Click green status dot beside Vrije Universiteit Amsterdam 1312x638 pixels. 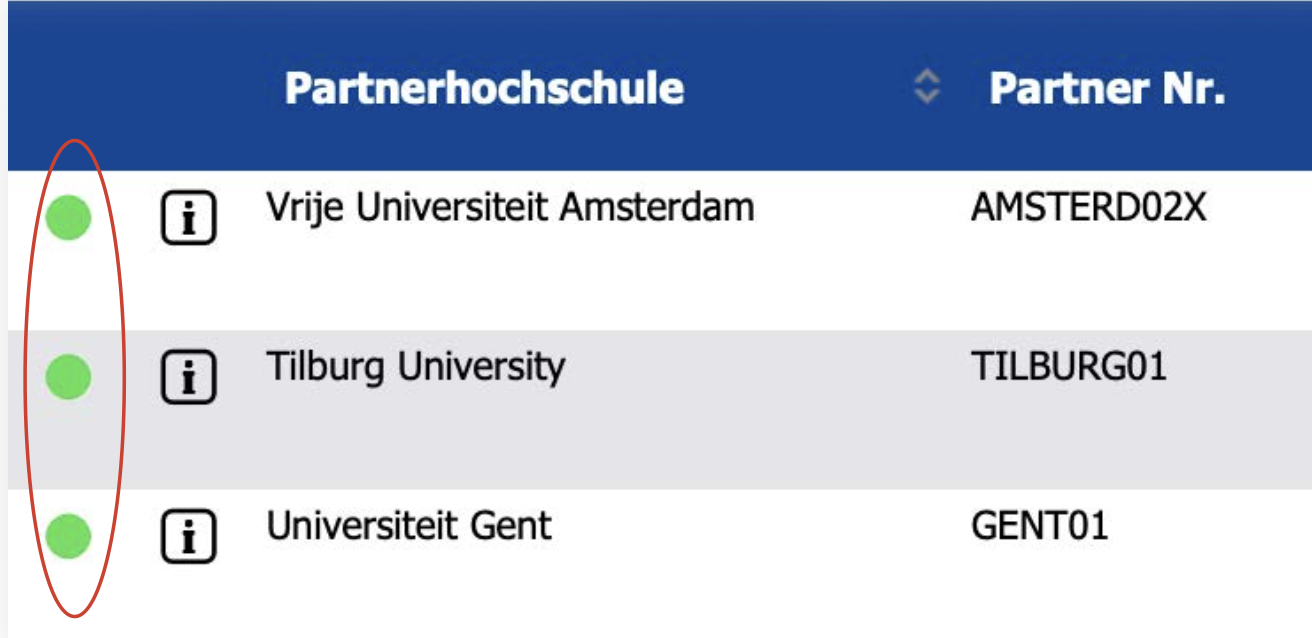(69, 218)
